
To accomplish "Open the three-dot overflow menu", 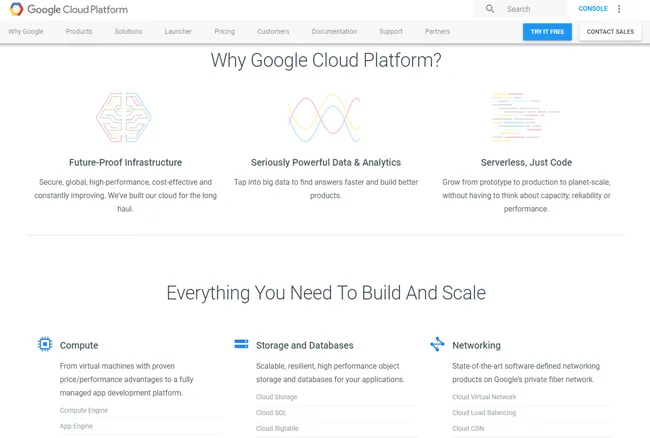I will (x=619, y=9).
